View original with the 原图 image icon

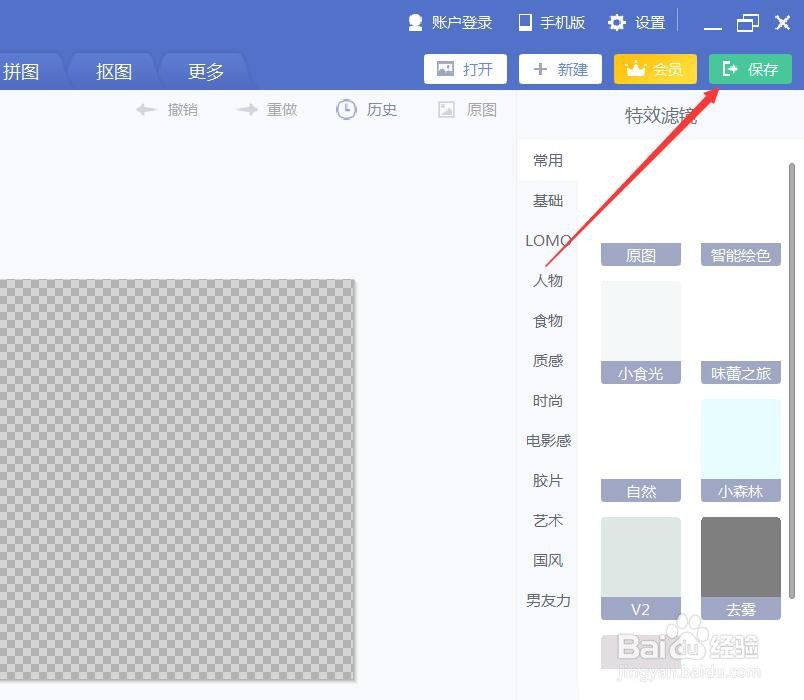point(448,110)
